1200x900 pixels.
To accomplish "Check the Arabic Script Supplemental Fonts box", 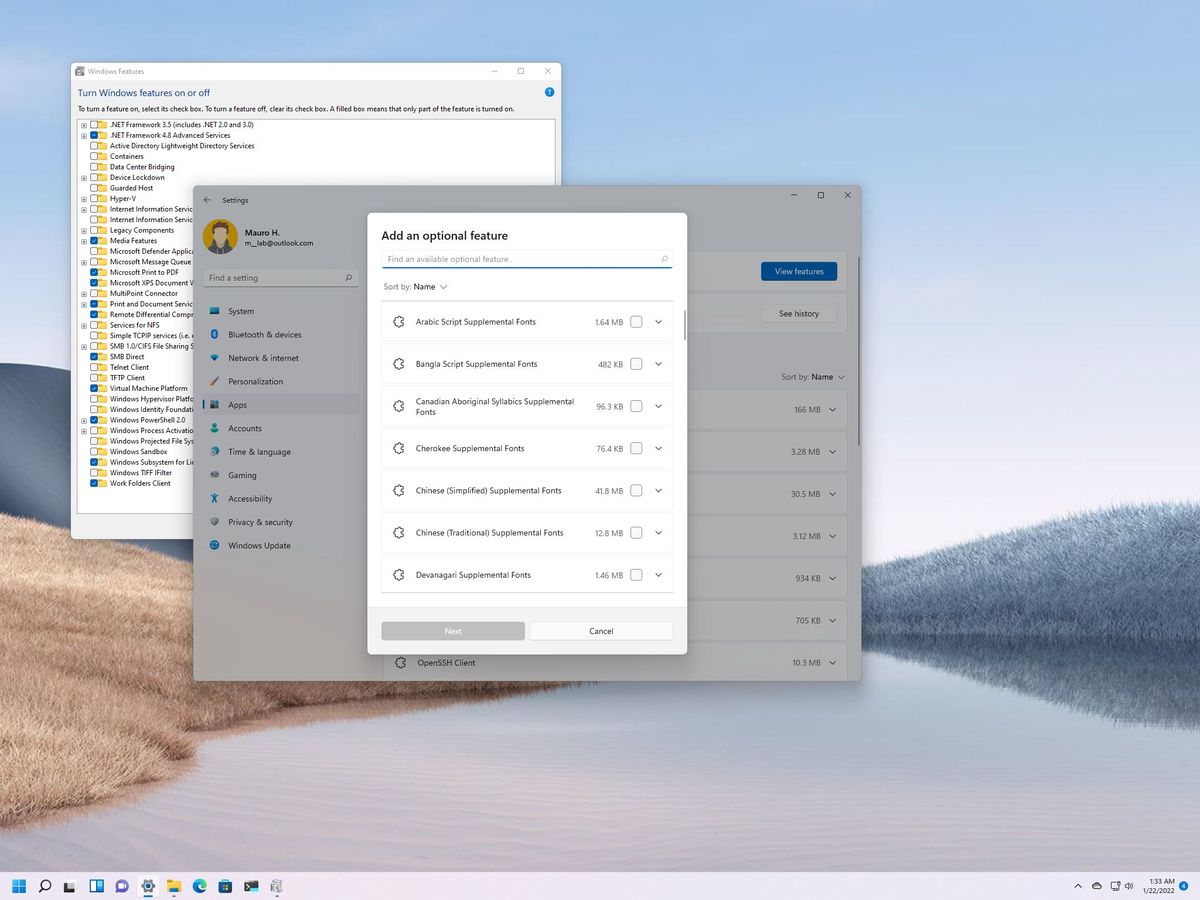I will pyautogui.click(x=636, y=322).
